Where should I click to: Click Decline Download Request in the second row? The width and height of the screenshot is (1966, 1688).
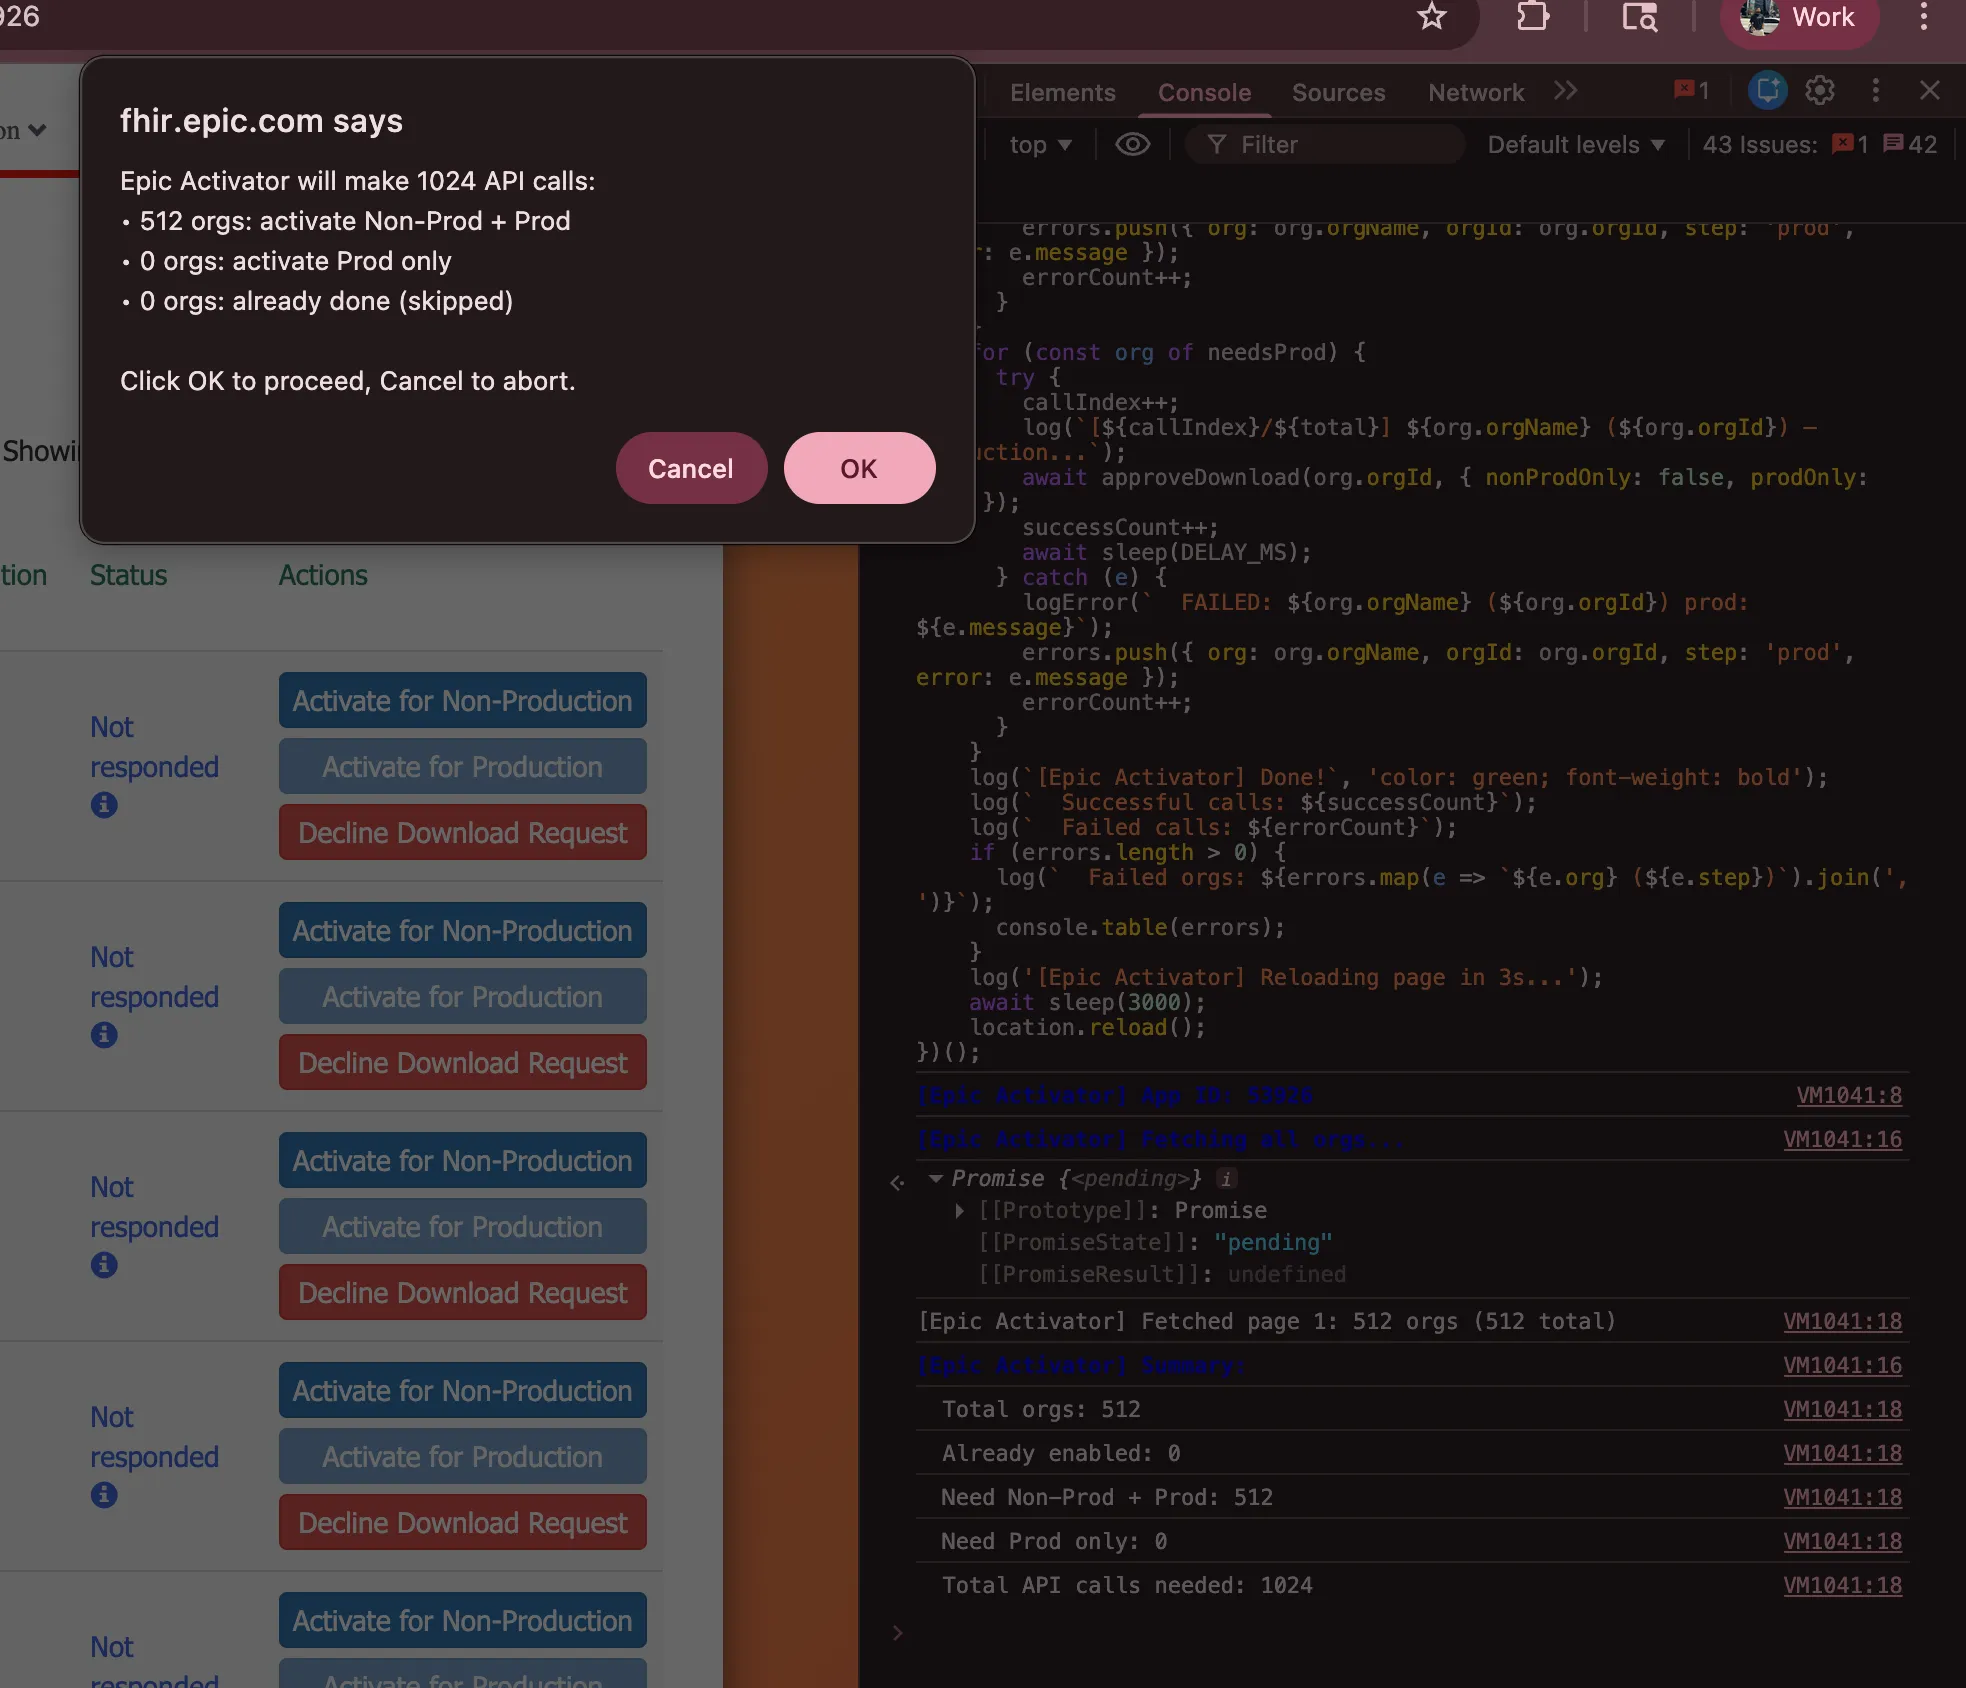point(462,1062)
